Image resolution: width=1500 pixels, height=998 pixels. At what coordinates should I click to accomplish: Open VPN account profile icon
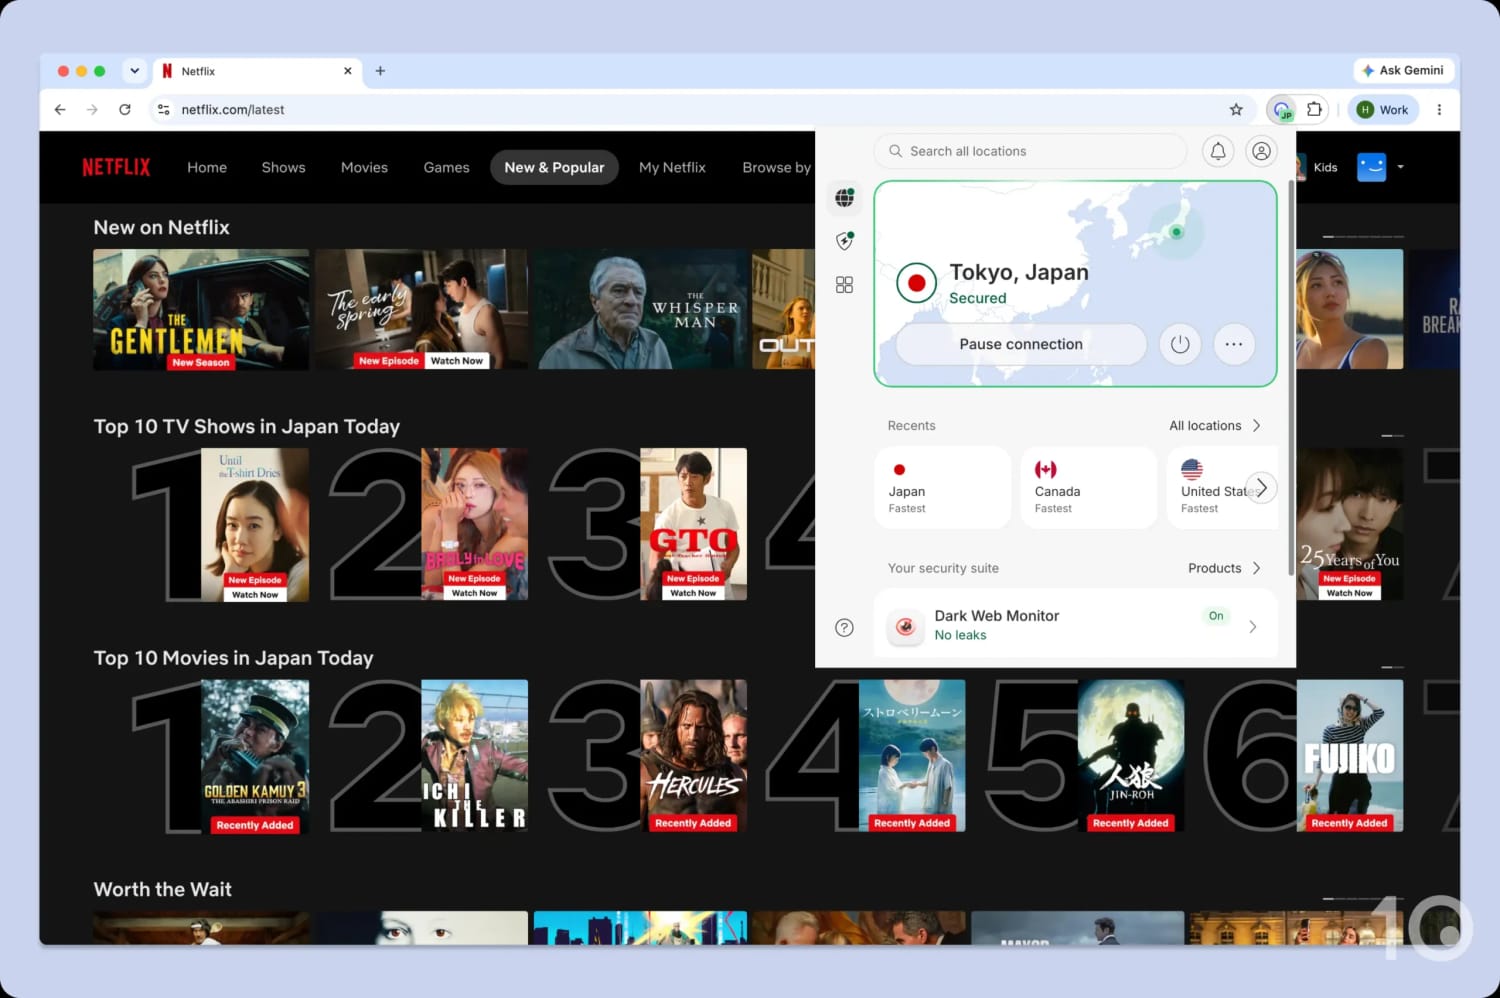(1261, 151)
